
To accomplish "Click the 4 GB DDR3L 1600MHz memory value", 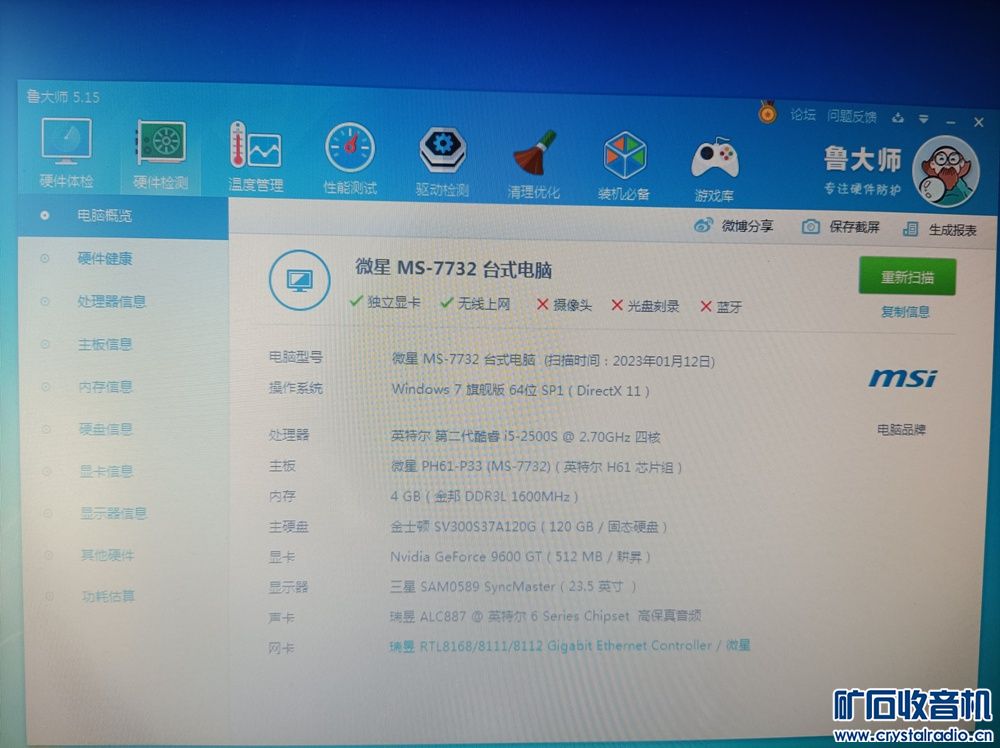I will (x=485, y=496).
